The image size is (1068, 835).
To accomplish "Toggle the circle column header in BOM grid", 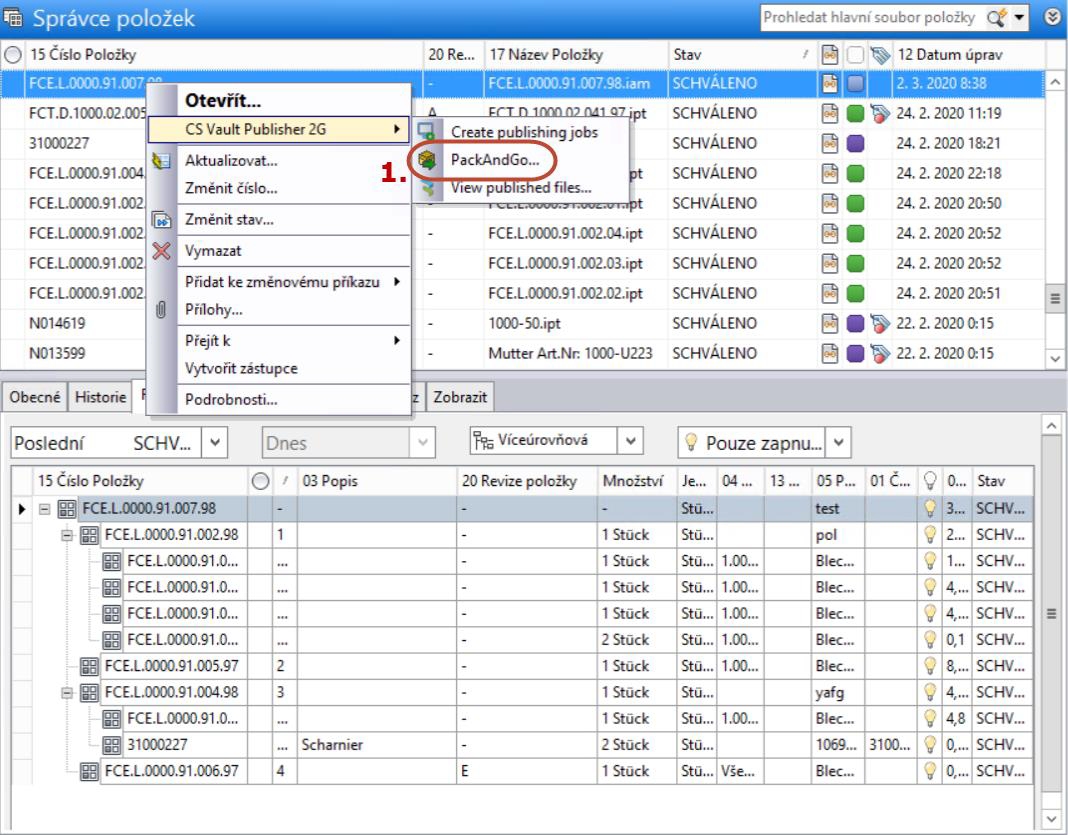I will [x=259, y=481].
